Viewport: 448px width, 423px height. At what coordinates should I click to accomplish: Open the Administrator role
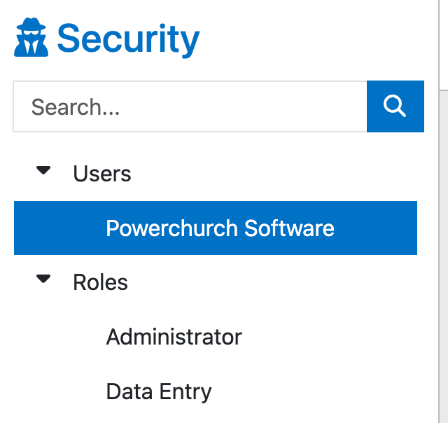pyautogui.click(x=174, y=337)
